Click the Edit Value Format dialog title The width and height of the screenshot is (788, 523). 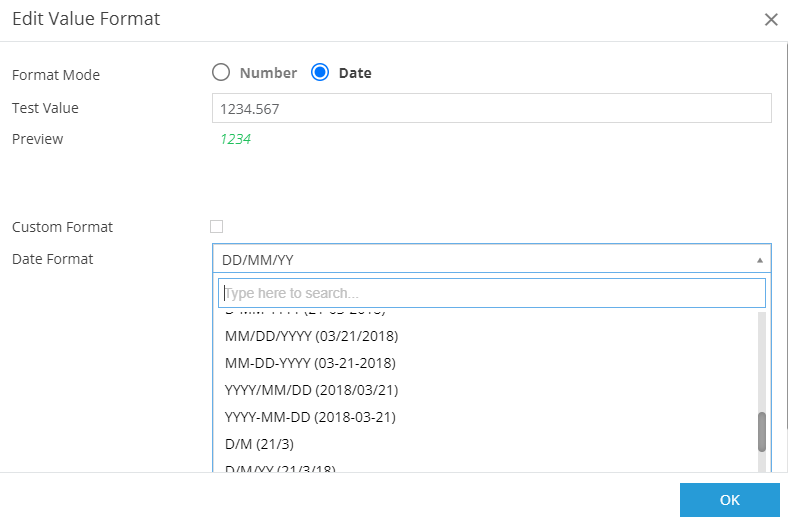(86, 19)
